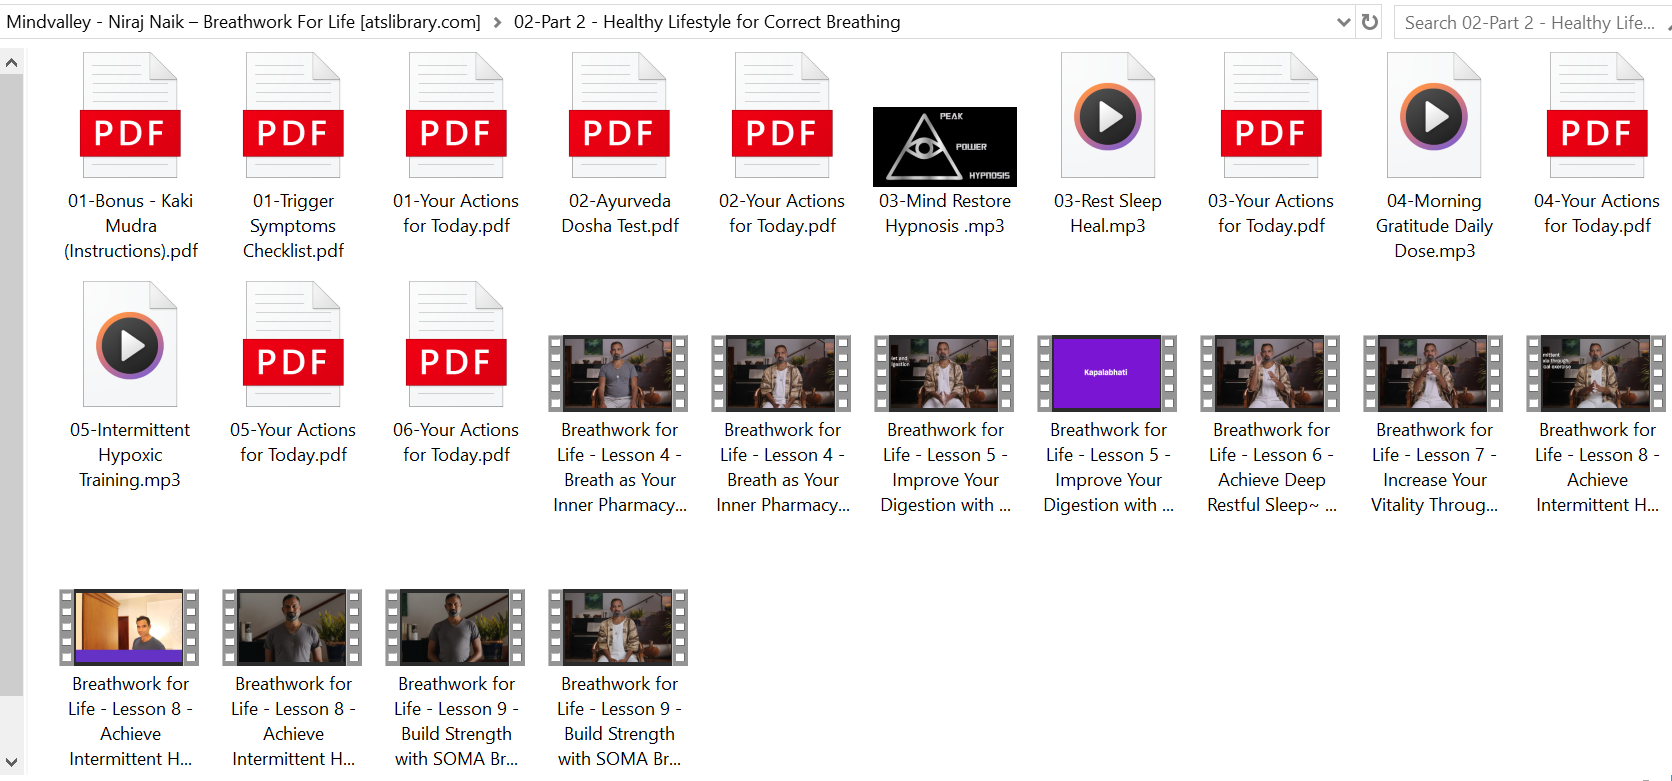This screenshot has height=781, width=1672.
Task: Click the scroll up arrow on left scrollbar
Action: point(11,63)
